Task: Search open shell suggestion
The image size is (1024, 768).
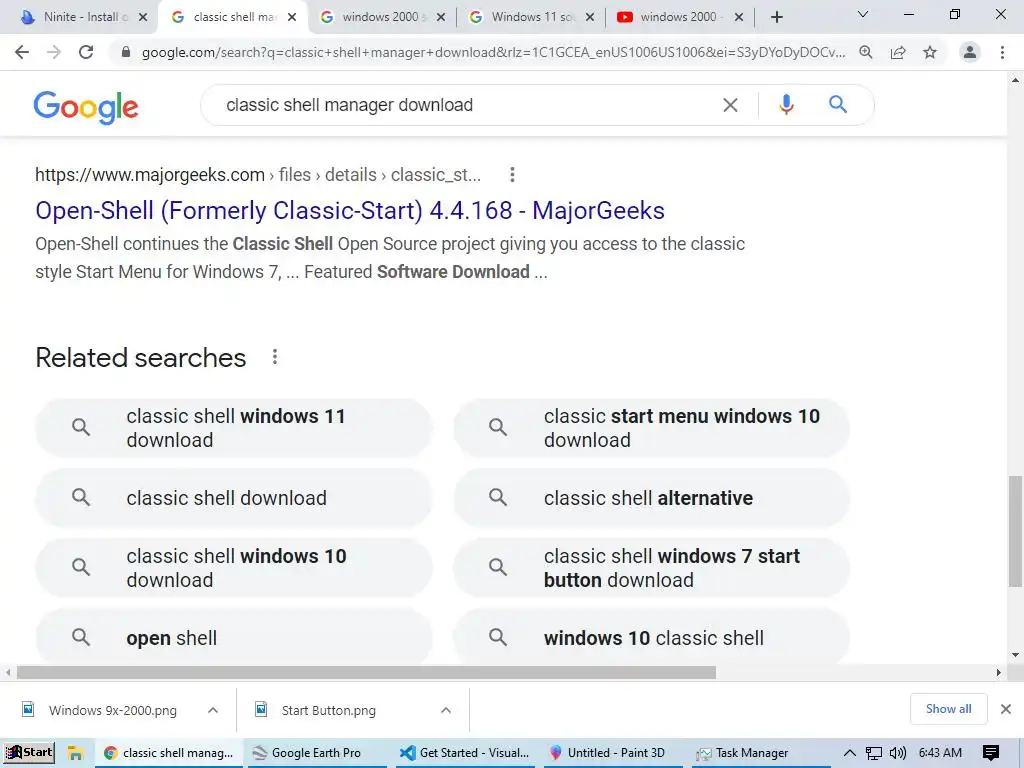Action: (234, 637)
